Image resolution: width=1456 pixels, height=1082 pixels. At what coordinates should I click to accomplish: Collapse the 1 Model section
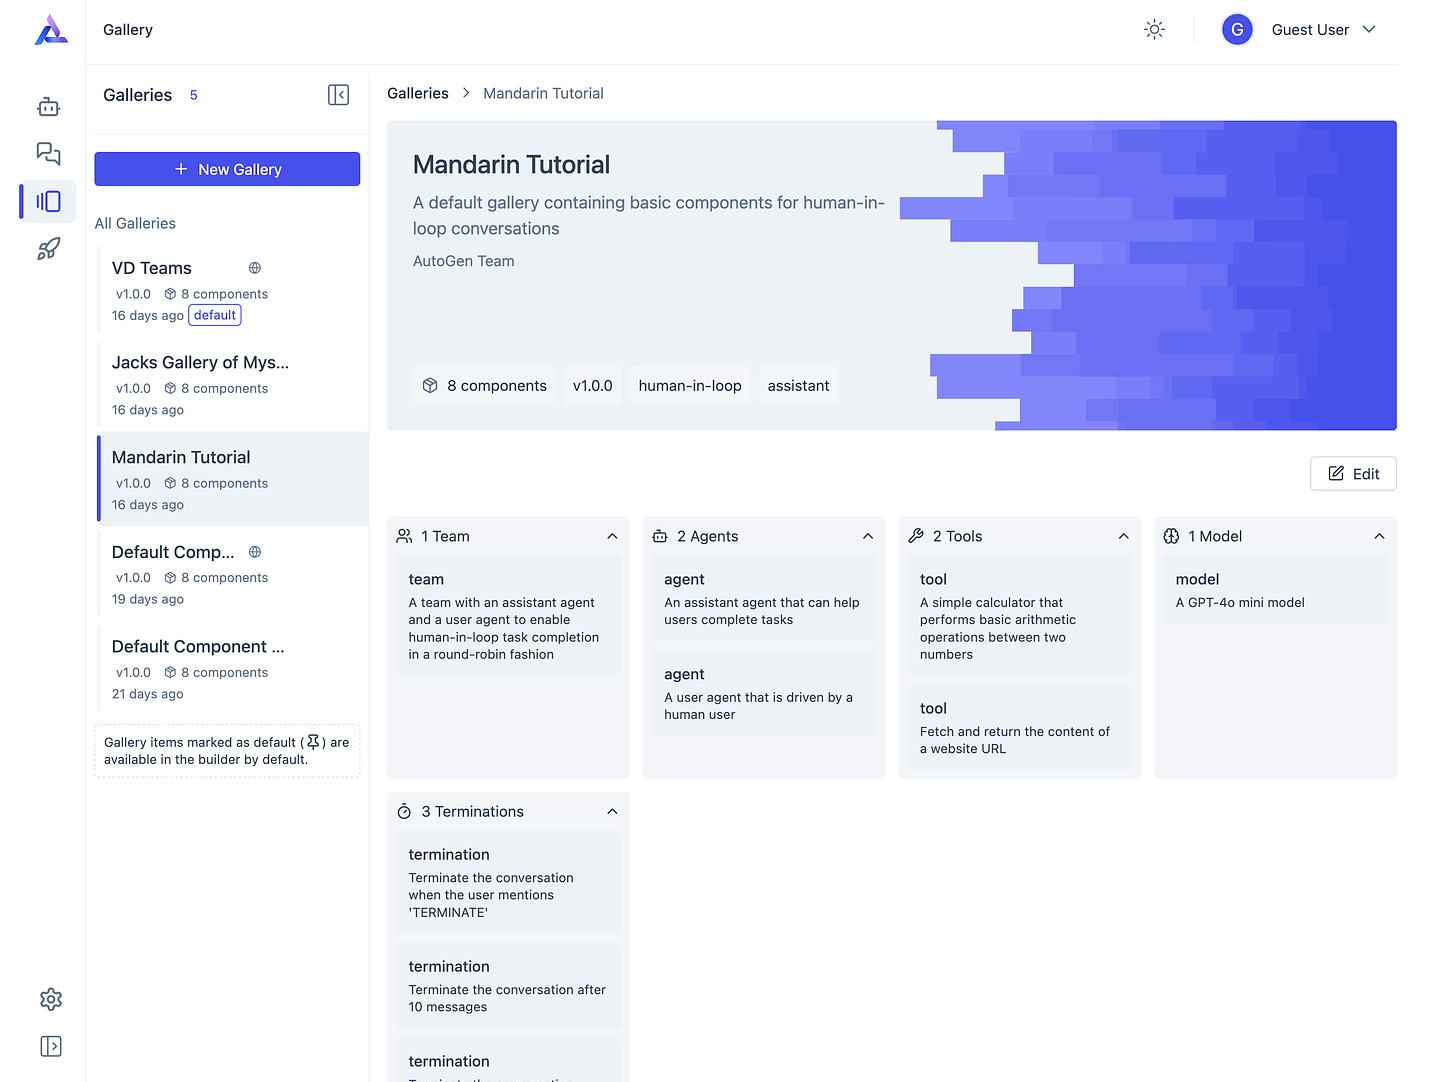(1379, 536)
